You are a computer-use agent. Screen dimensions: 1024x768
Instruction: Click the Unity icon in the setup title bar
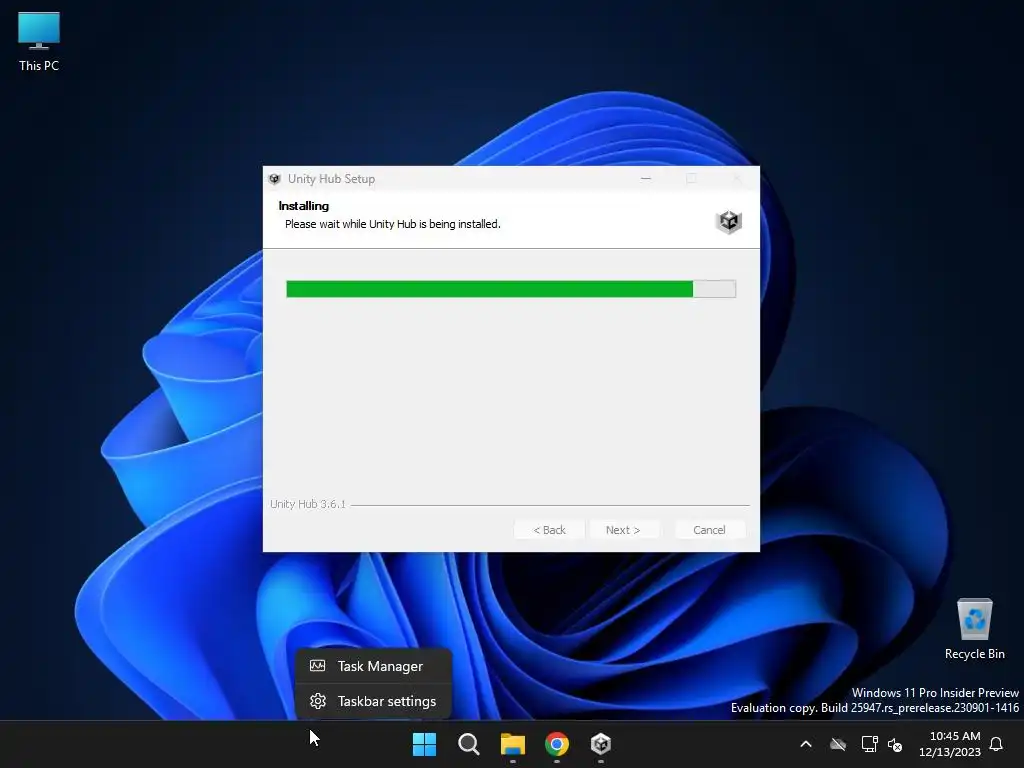[275, 179]
